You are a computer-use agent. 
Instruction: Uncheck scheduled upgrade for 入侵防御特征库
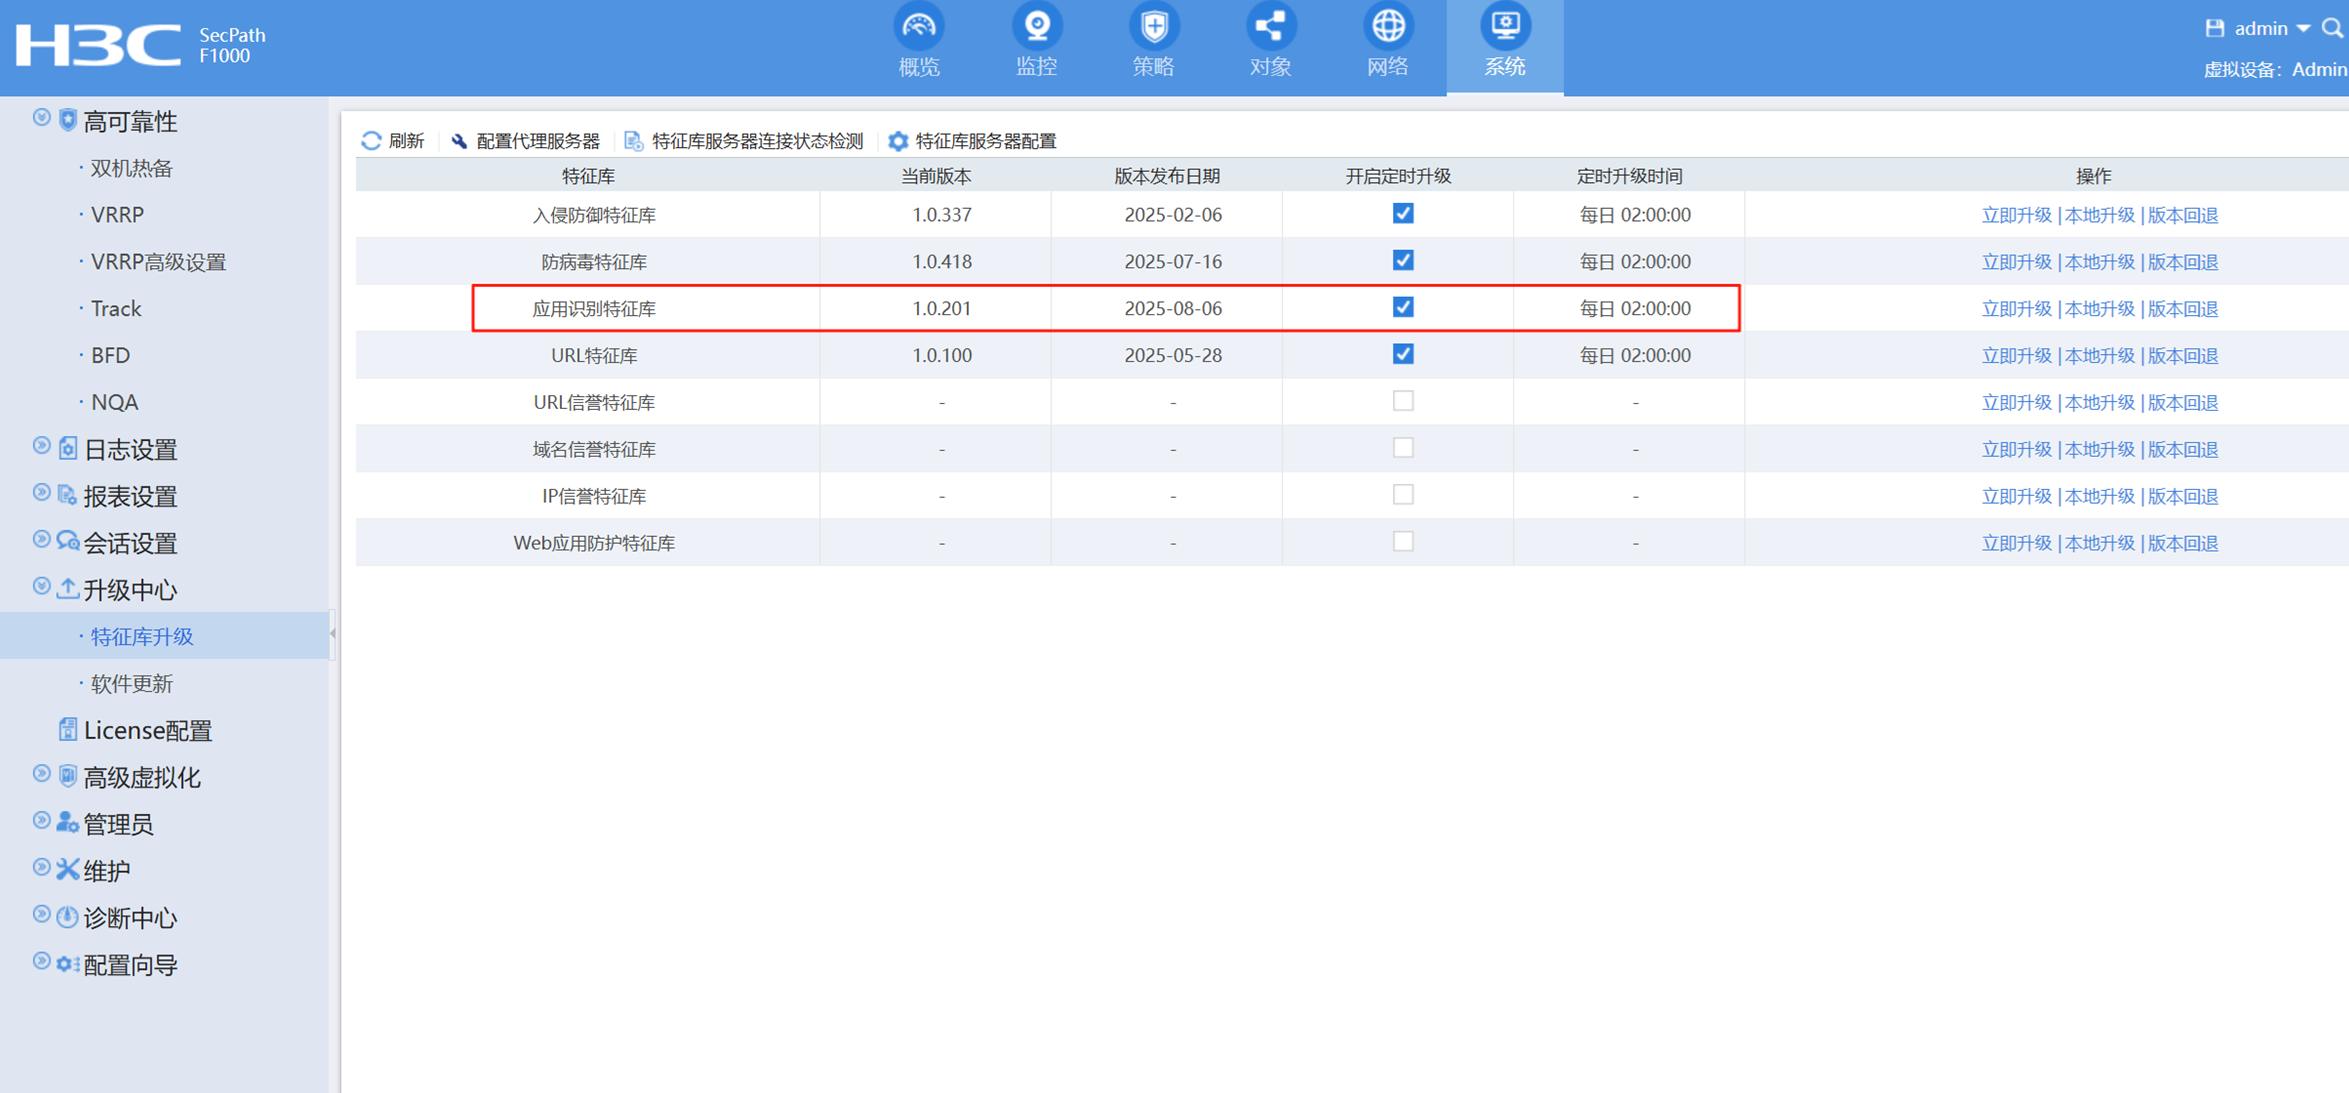(x=1403, y=214)
